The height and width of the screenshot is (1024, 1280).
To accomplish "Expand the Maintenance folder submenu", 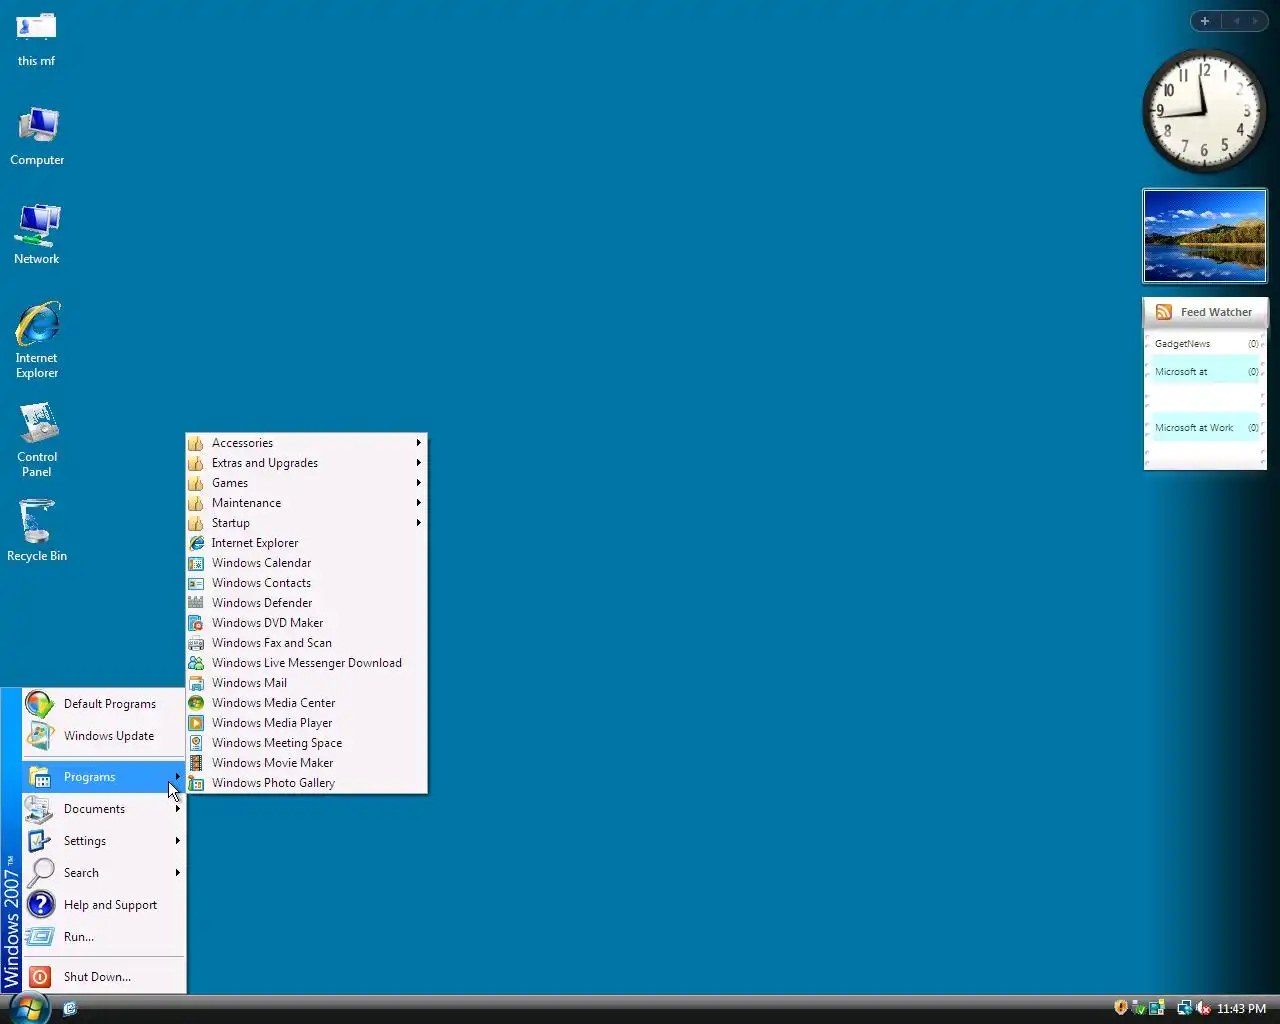I will click(306, 503).
